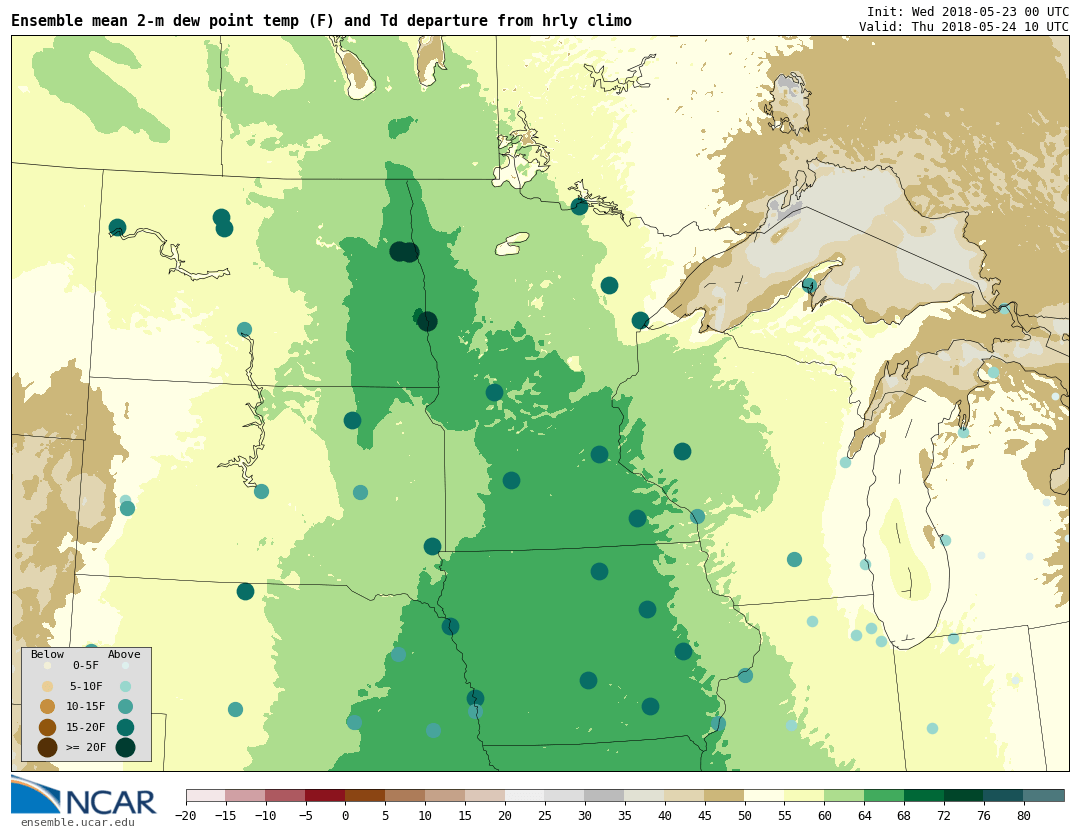
Task: Click the 'Above' legend heading
Action: click(124, 654)
